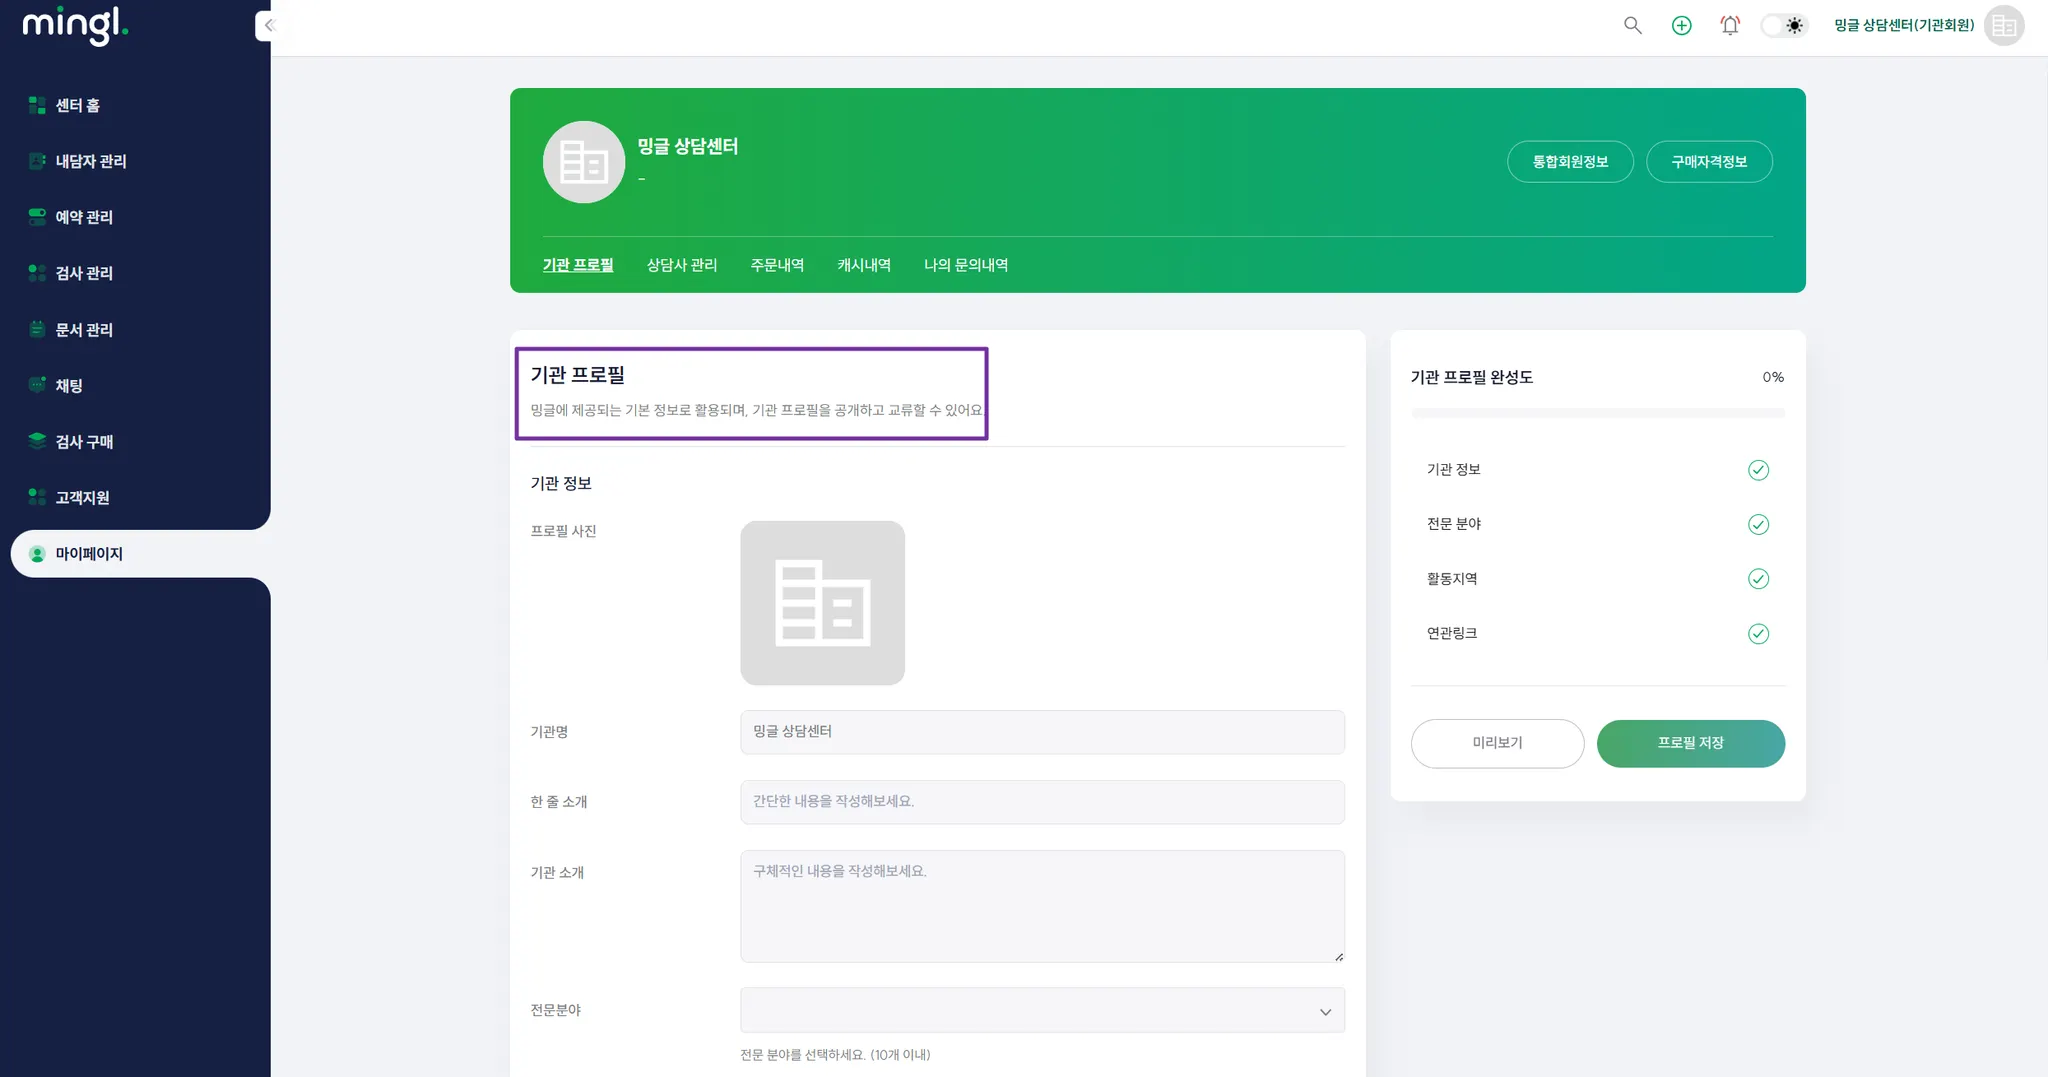Click the 검사 구매 sidebar icon

[37, 441]
